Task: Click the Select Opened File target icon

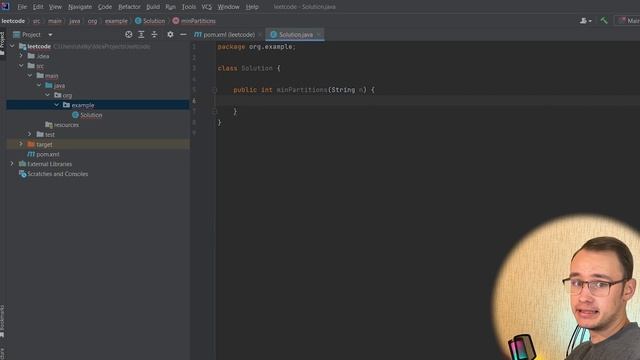Action: coord(129,35)
